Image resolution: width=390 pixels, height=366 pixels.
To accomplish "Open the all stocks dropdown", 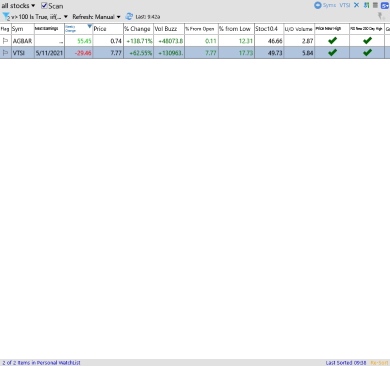I will click(x=18, y=6).
